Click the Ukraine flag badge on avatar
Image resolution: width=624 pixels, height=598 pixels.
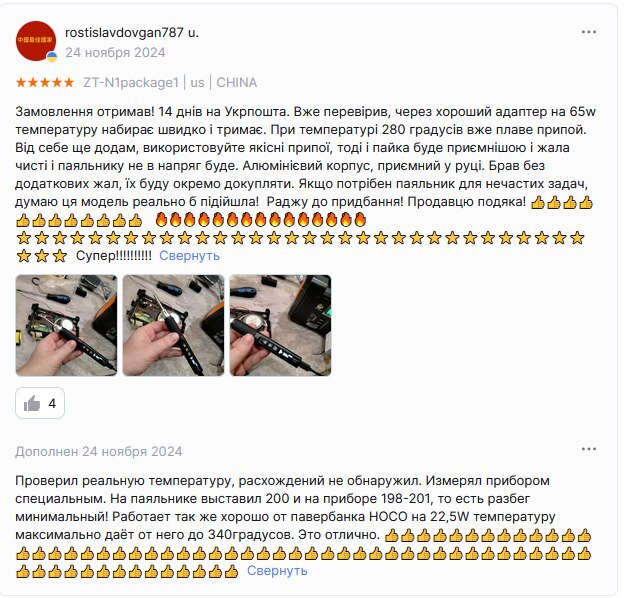52,57
